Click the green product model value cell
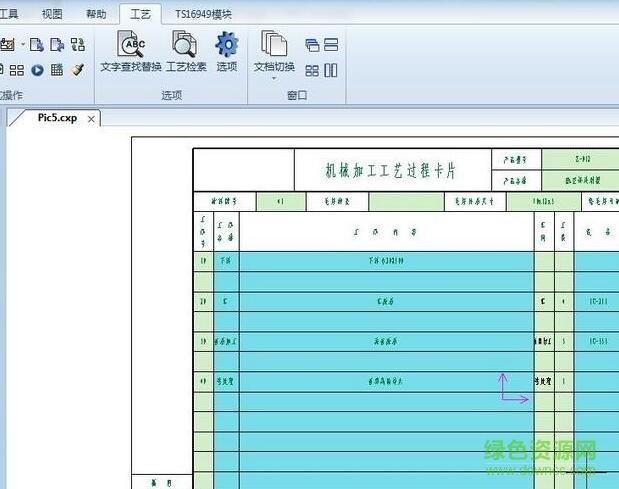 tap(581, 159)
